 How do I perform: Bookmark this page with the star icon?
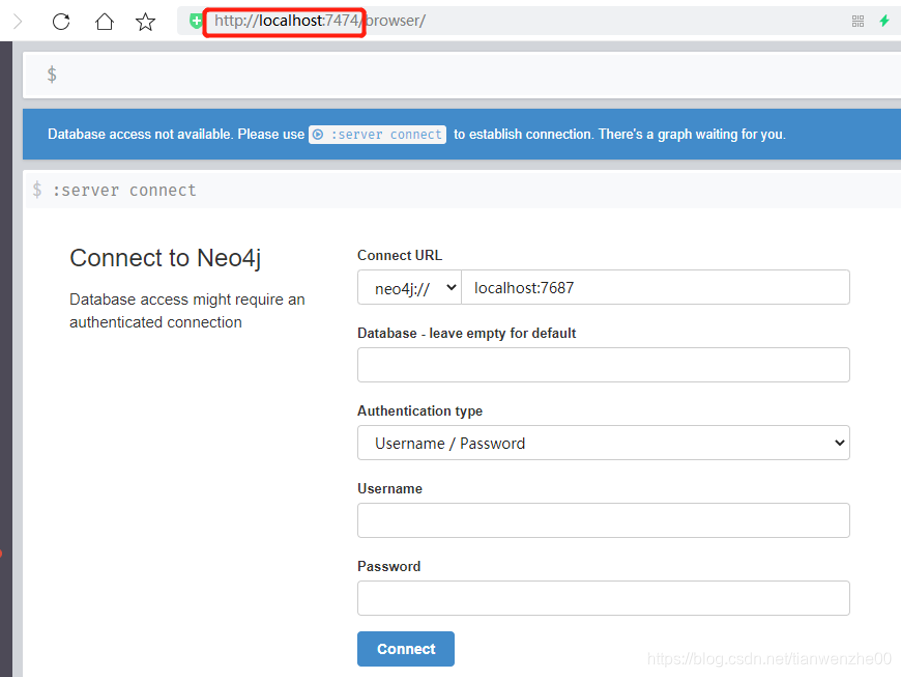click(145, 21)
